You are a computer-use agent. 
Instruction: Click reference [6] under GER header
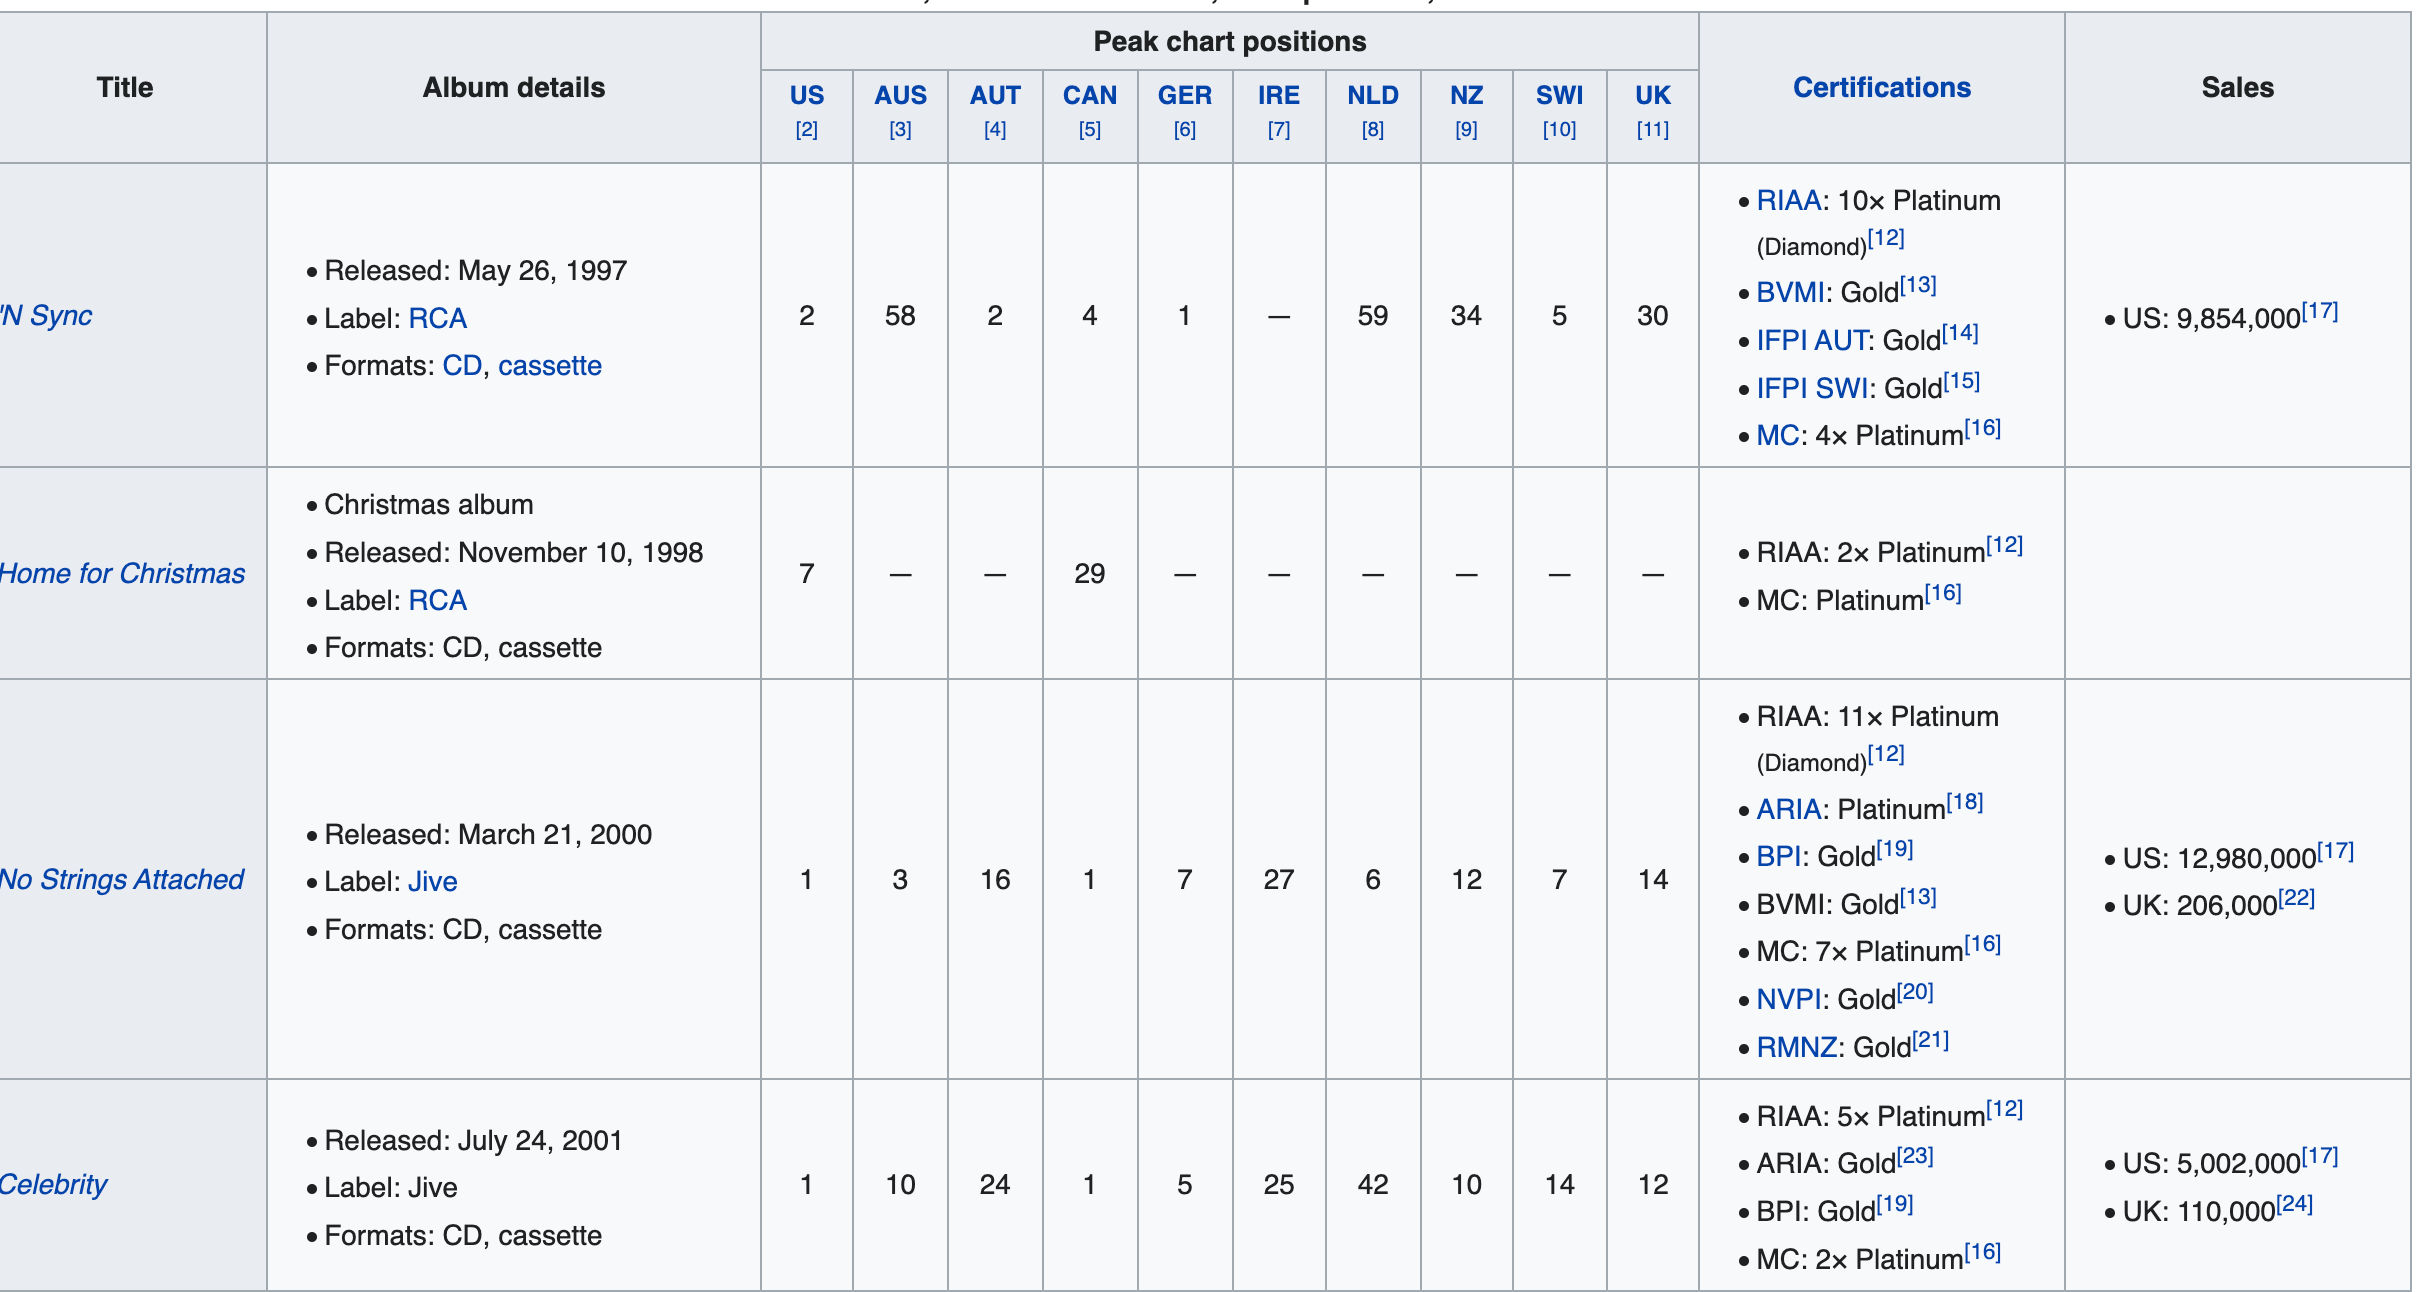tap(1185, 130)
